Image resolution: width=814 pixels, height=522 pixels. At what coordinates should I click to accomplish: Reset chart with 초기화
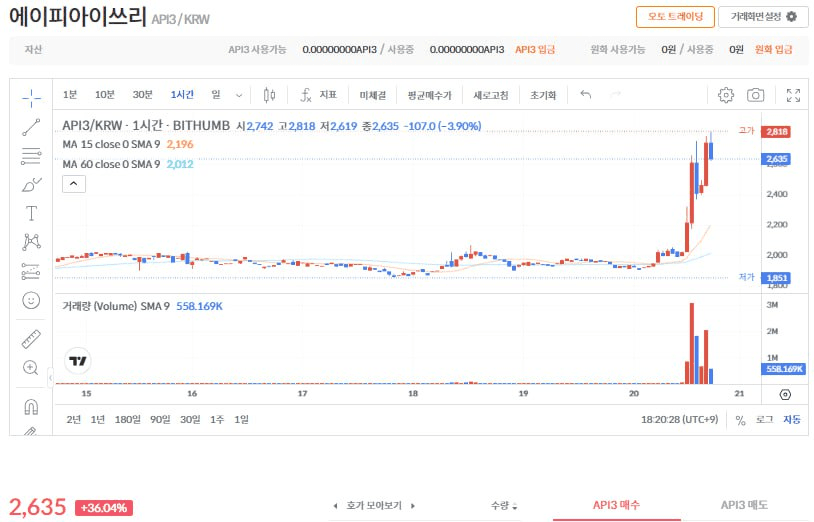[x=542, y=95]
